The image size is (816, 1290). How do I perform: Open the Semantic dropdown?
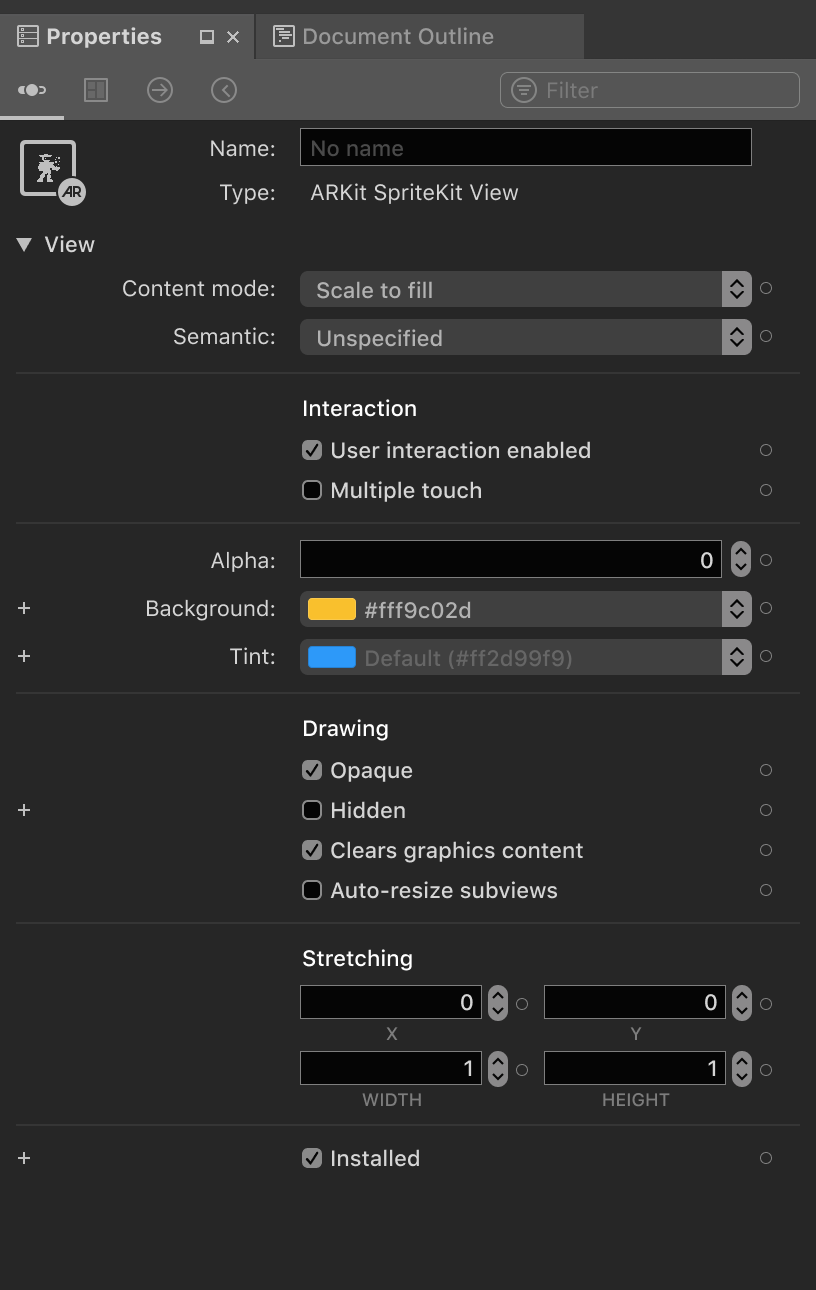coord(736,337)
